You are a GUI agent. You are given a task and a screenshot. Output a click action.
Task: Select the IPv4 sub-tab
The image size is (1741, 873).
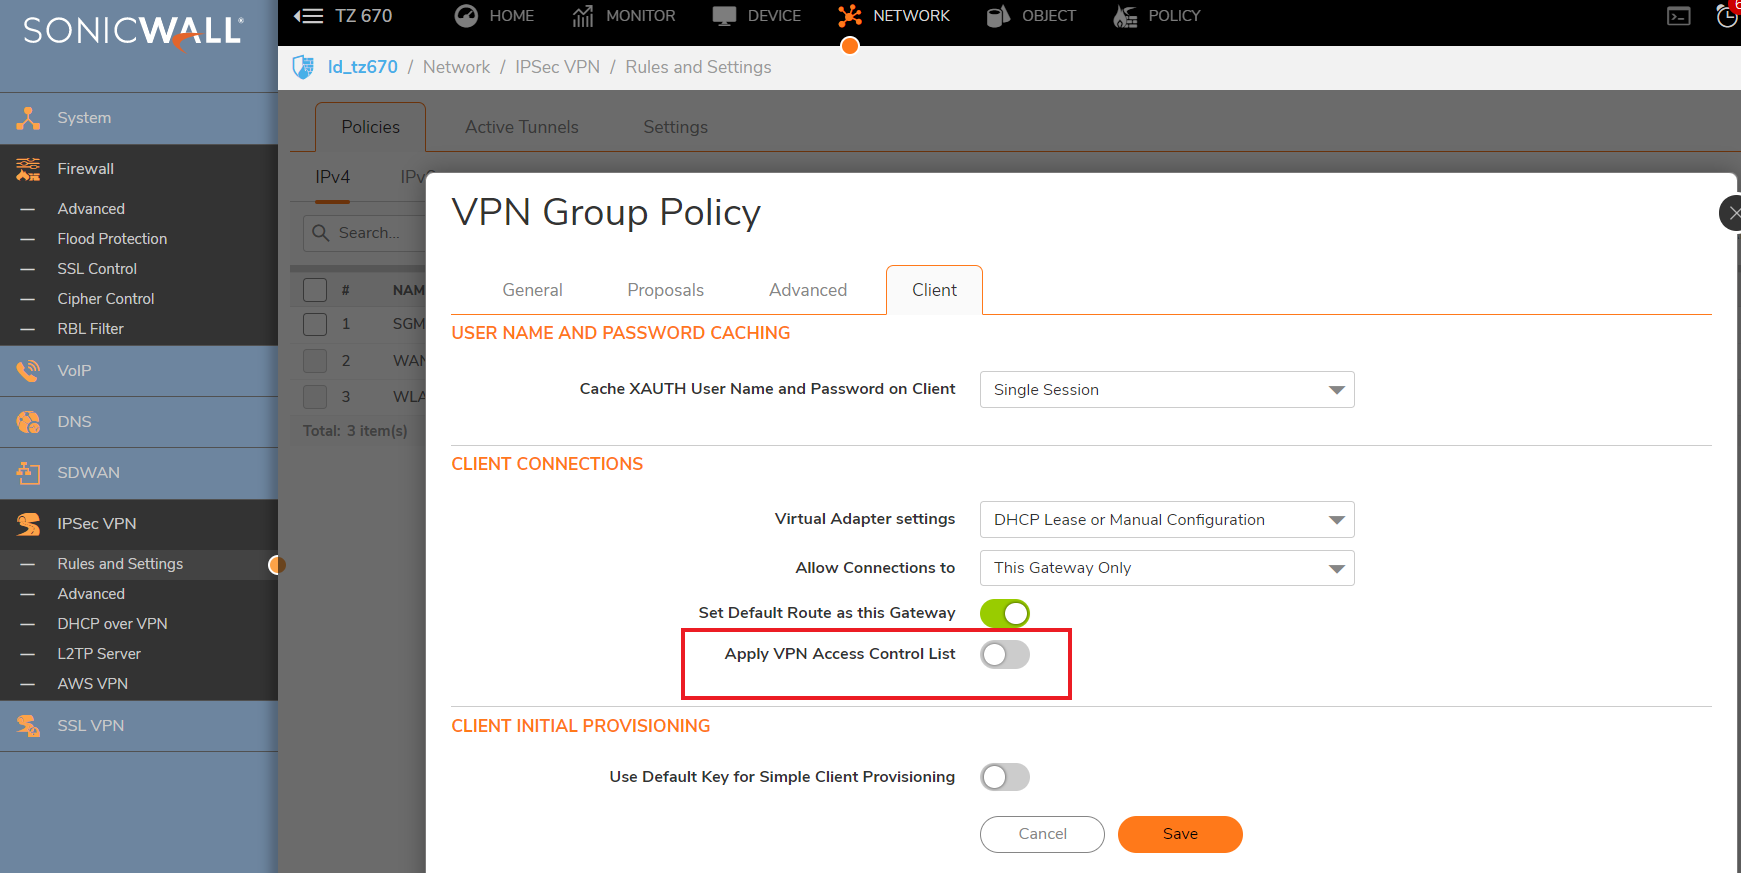point(333,177)
